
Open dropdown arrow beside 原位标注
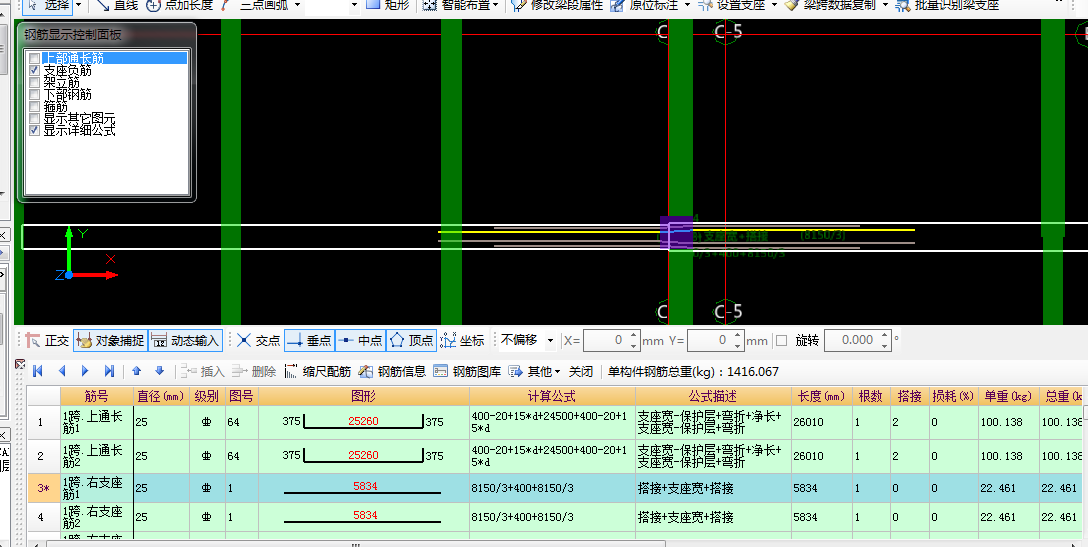687,5
